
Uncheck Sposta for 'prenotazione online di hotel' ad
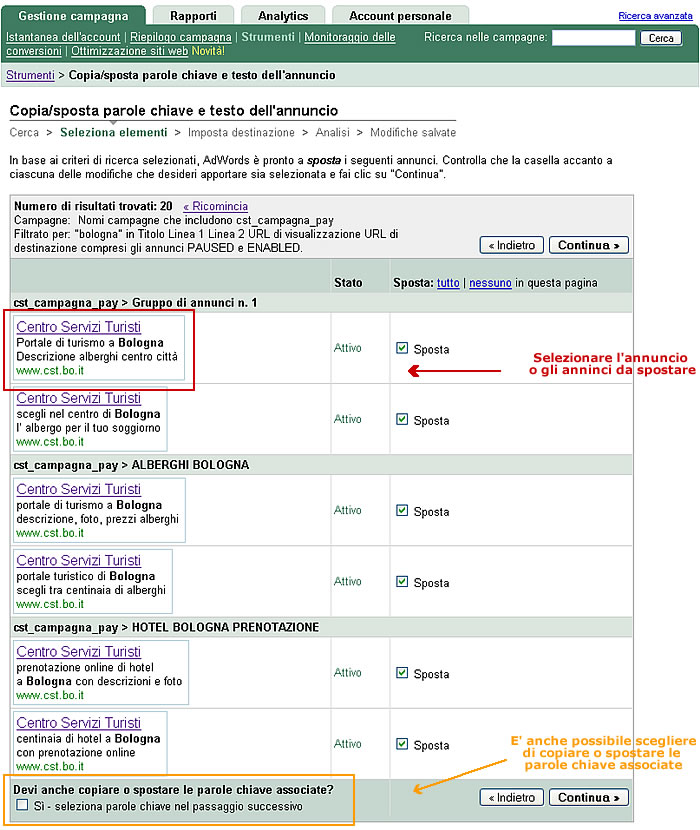tap(402, 673)
